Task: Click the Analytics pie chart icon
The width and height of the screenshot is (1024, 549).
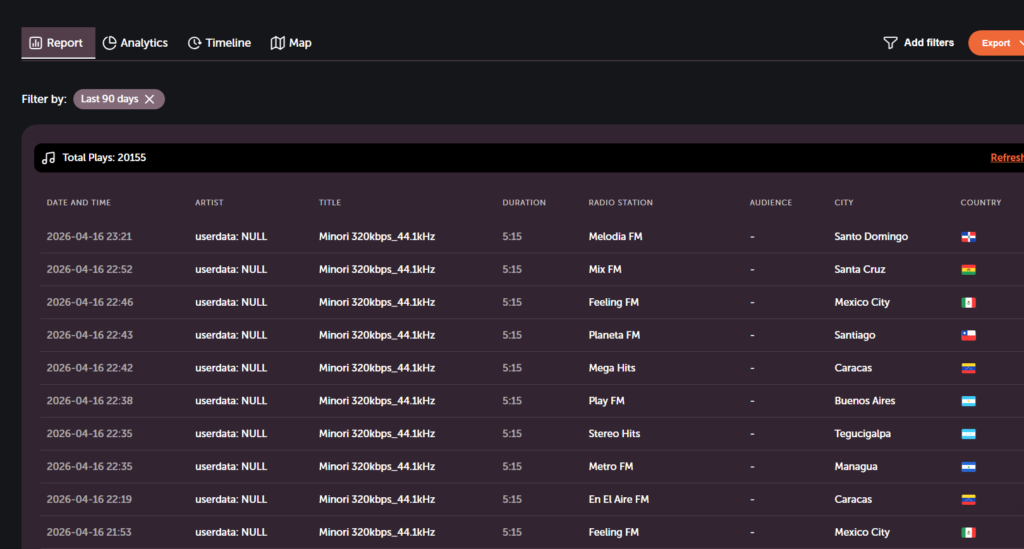Action: click(x=110, y=43)
